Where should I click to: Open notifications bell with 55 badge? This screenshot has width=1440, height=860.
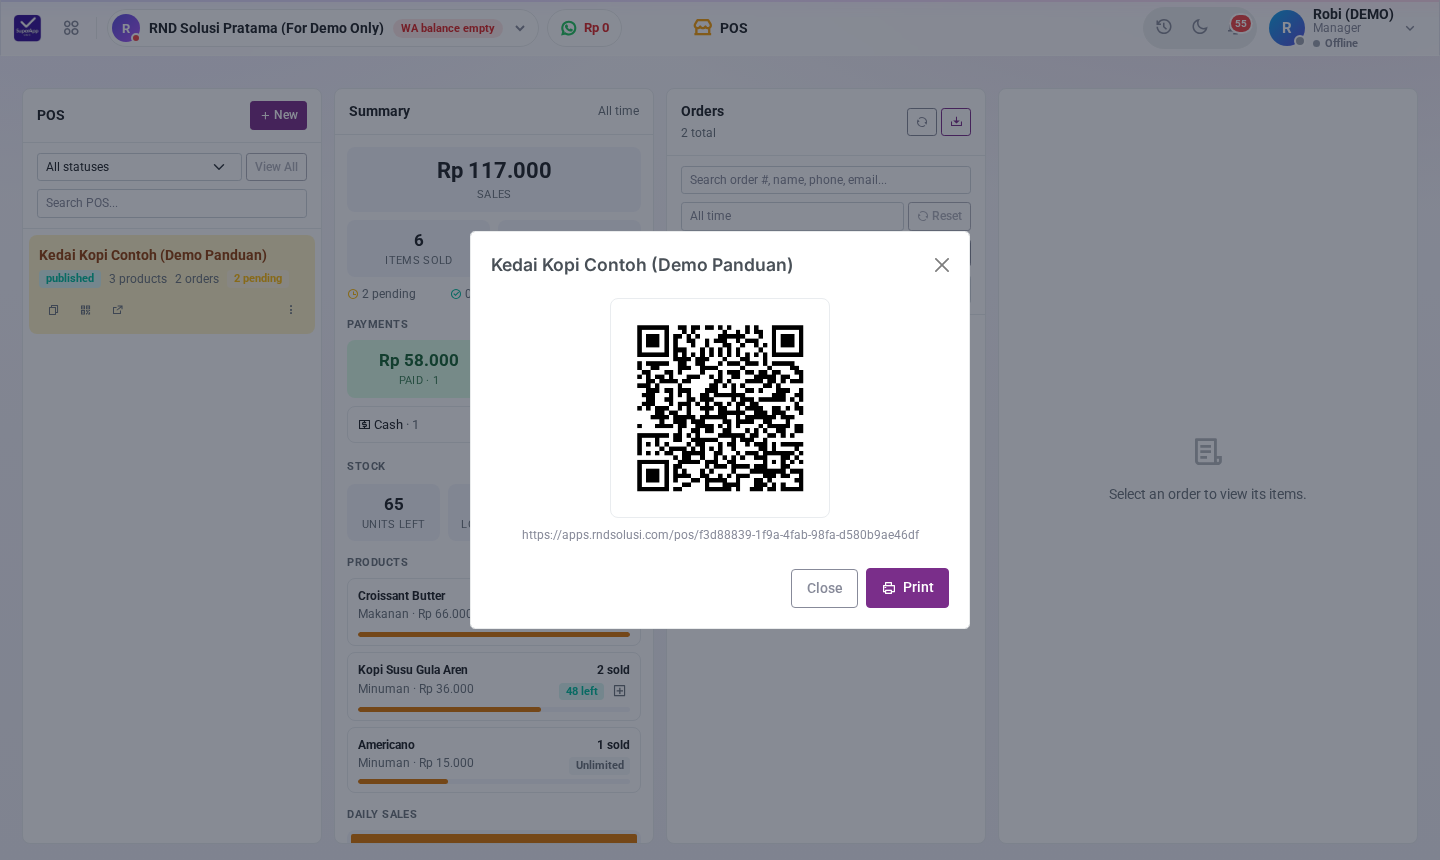click(x=1237, y=26)
